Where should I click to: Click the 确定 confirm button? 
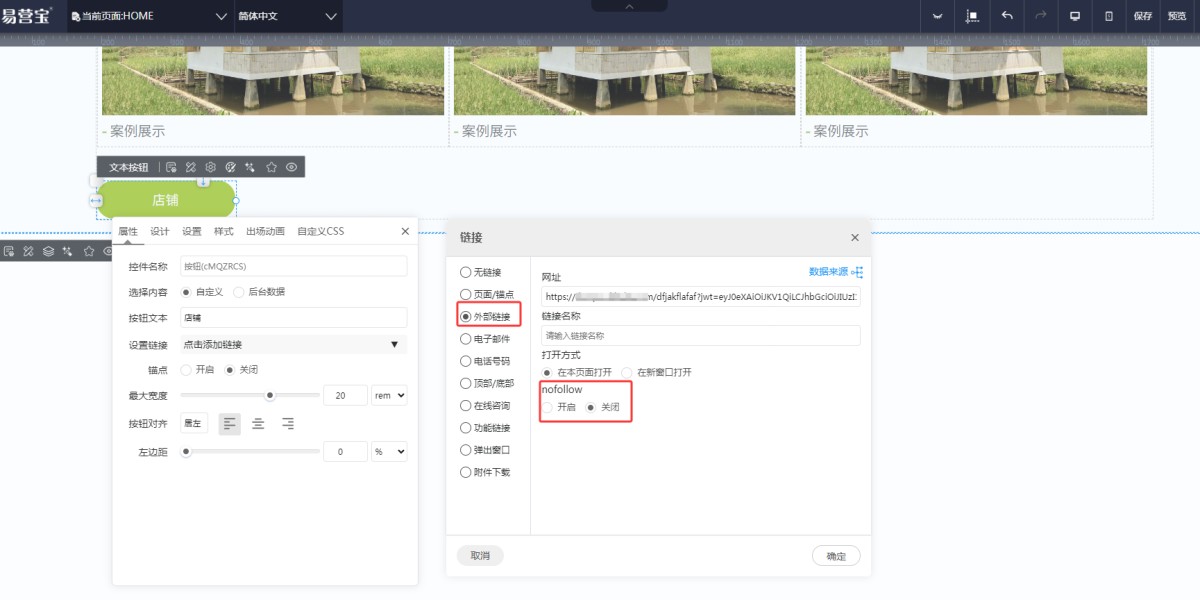tap(836, 556)
